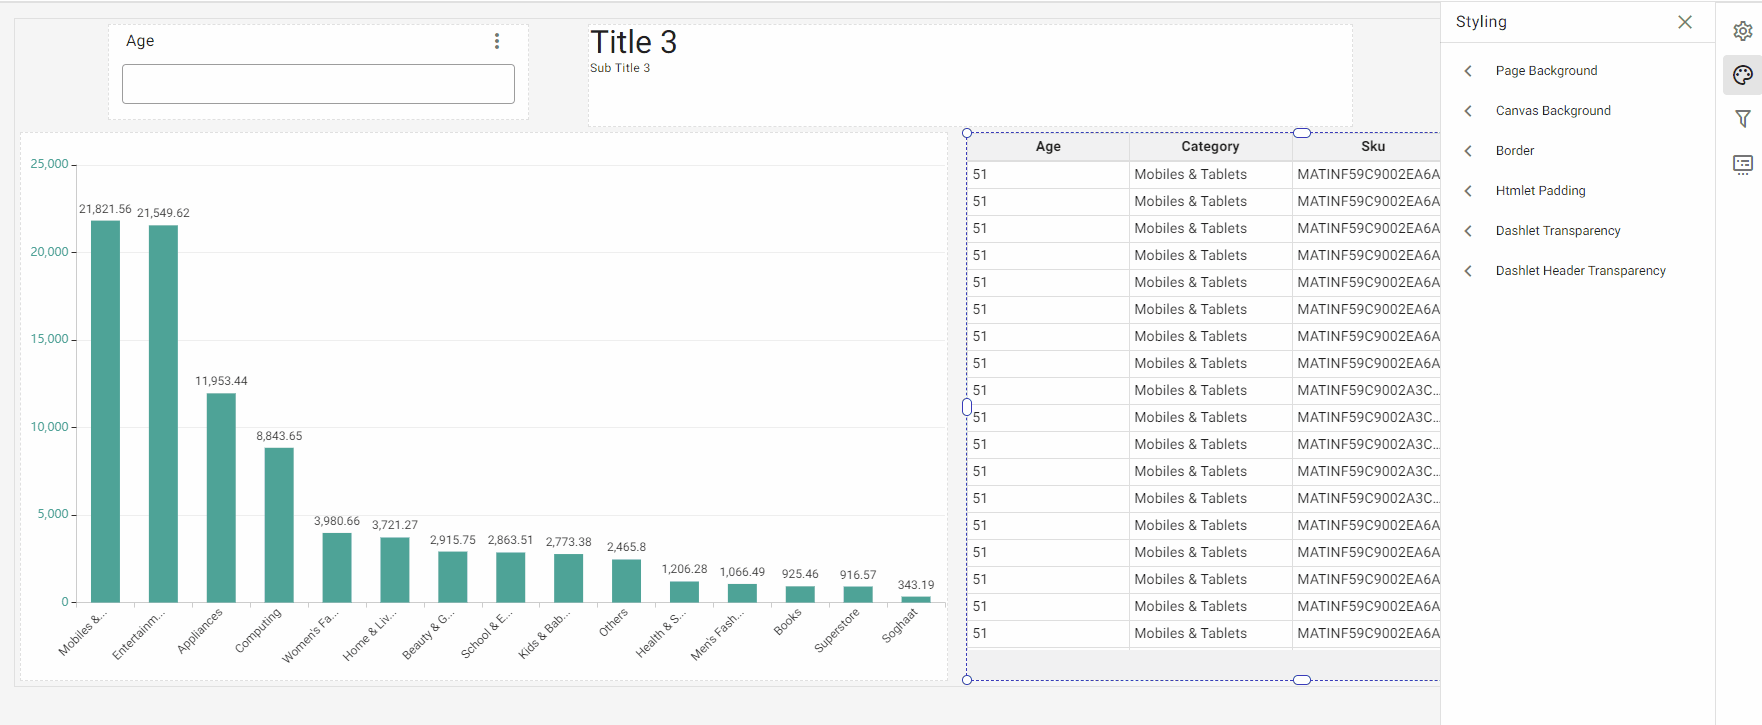Click the Age filter input box
Viewport: 1762px width, 725px height.
tap(318, 84)
